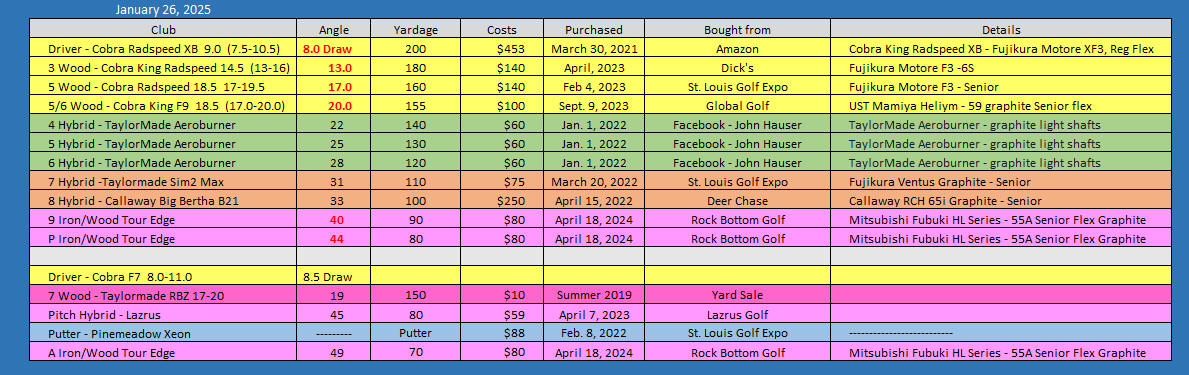Select the Club column header cell
Screen dimensions: 1189x375
[162, 30]
